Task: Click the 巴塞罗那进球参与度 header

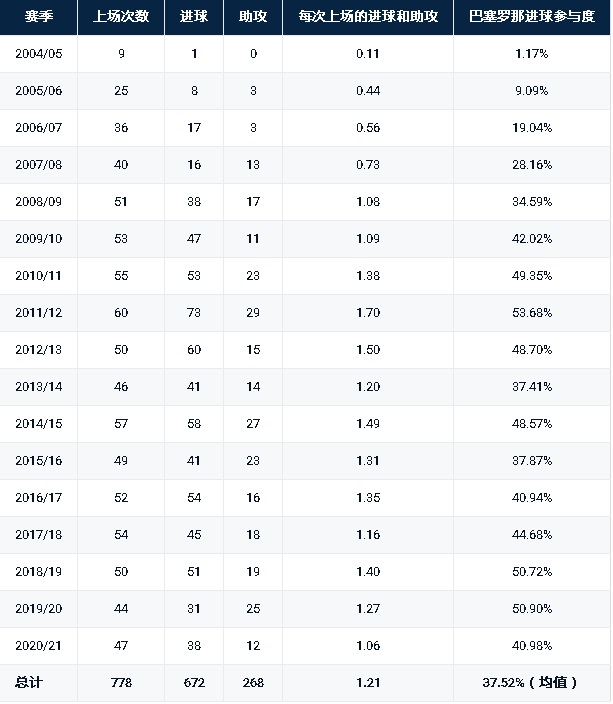Action: point(532,17)
